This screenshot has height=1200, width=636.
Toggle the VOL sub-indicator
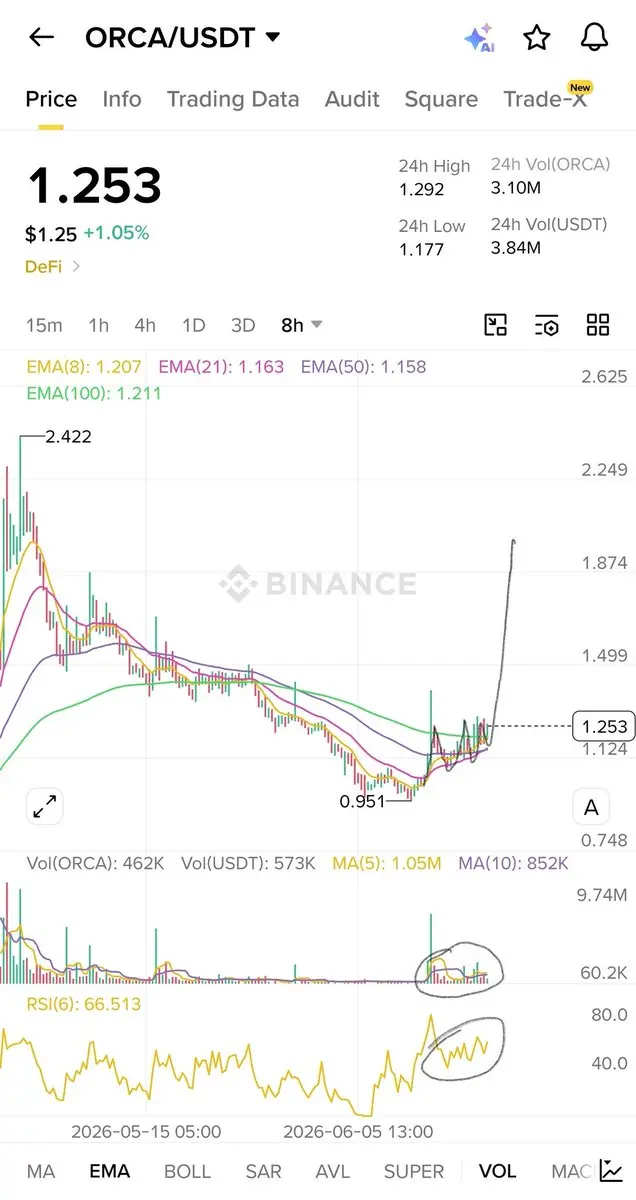(497, 1171)
